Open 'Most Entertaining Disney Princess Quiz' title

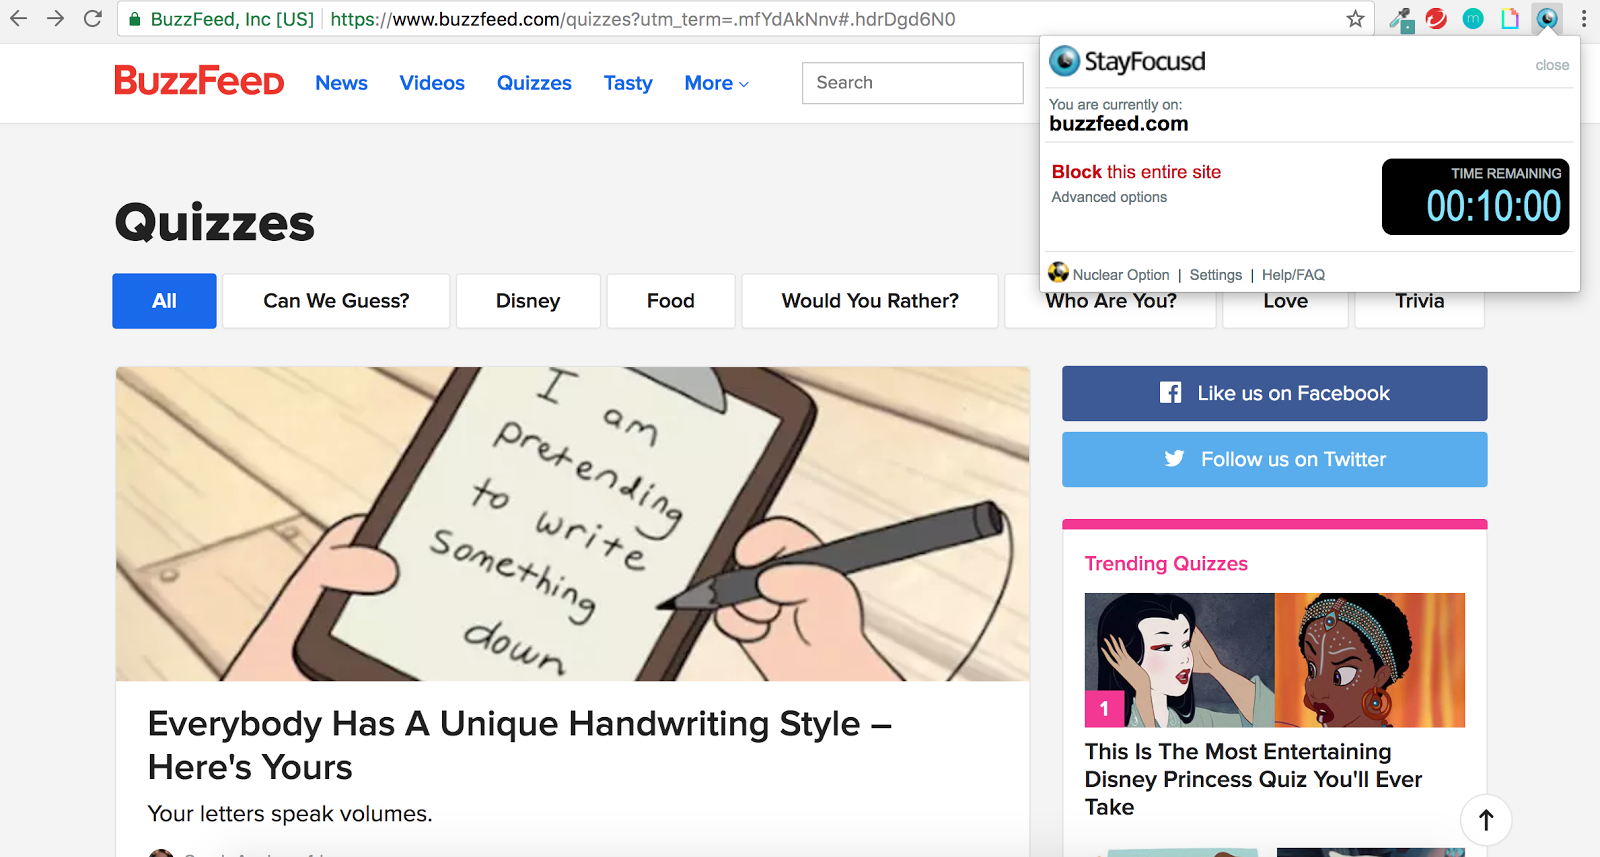[x=1253, y=779]
